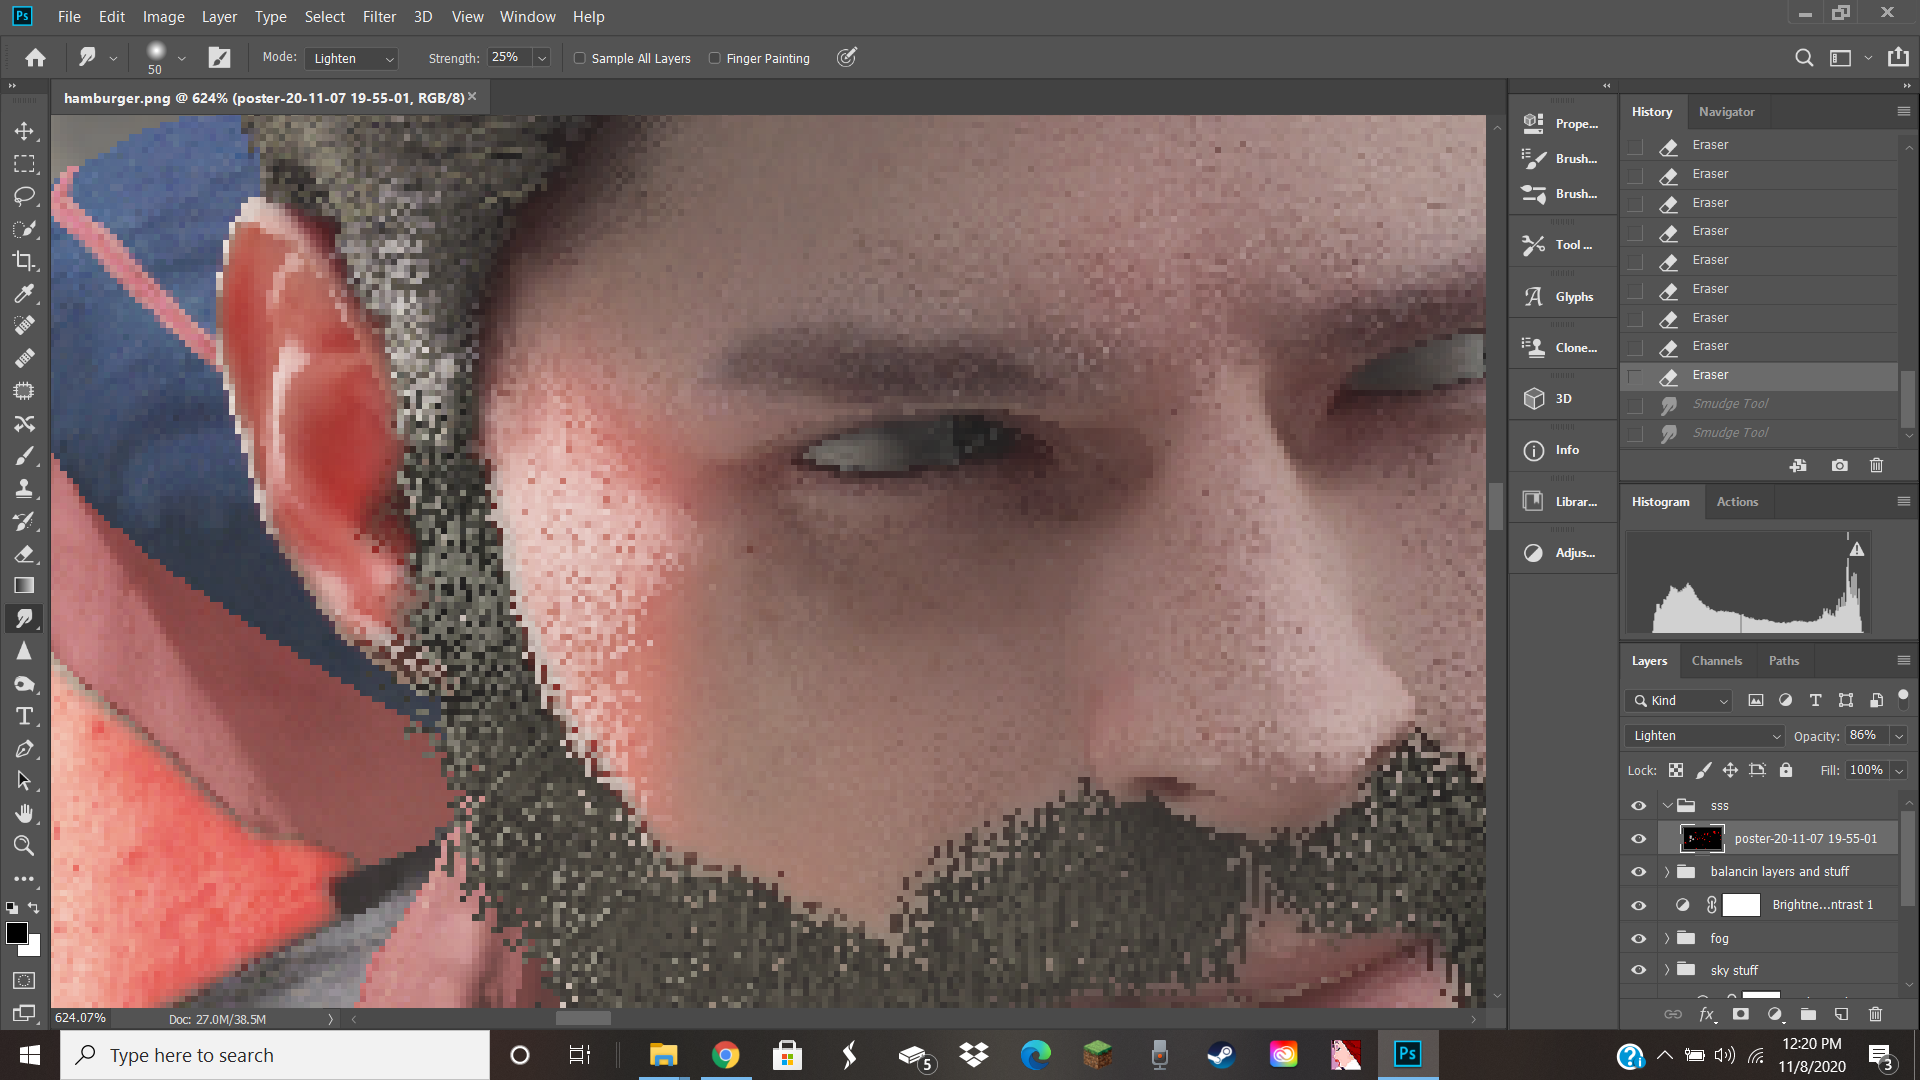The image size is (1920, 1080).
Task: Expand the sky stuff layer group
Action: click(x=1667, y=970)
